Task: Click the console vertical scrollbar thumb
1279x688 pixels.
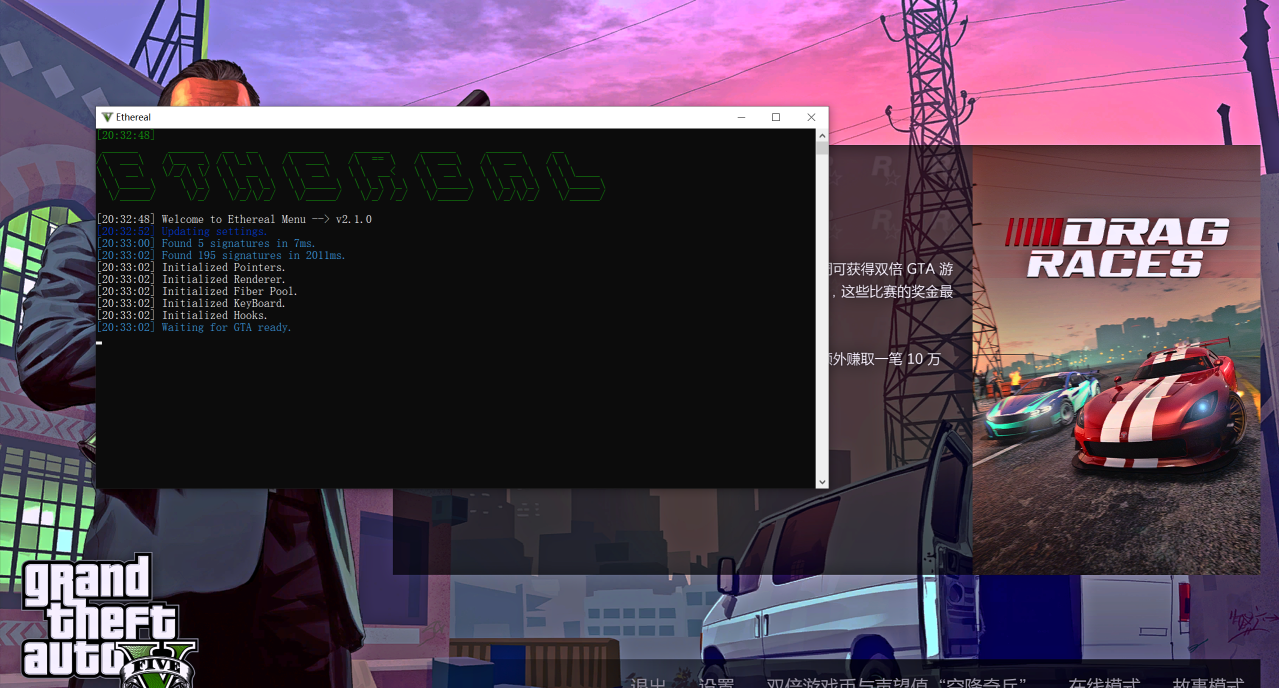Action: coord(822,148)
